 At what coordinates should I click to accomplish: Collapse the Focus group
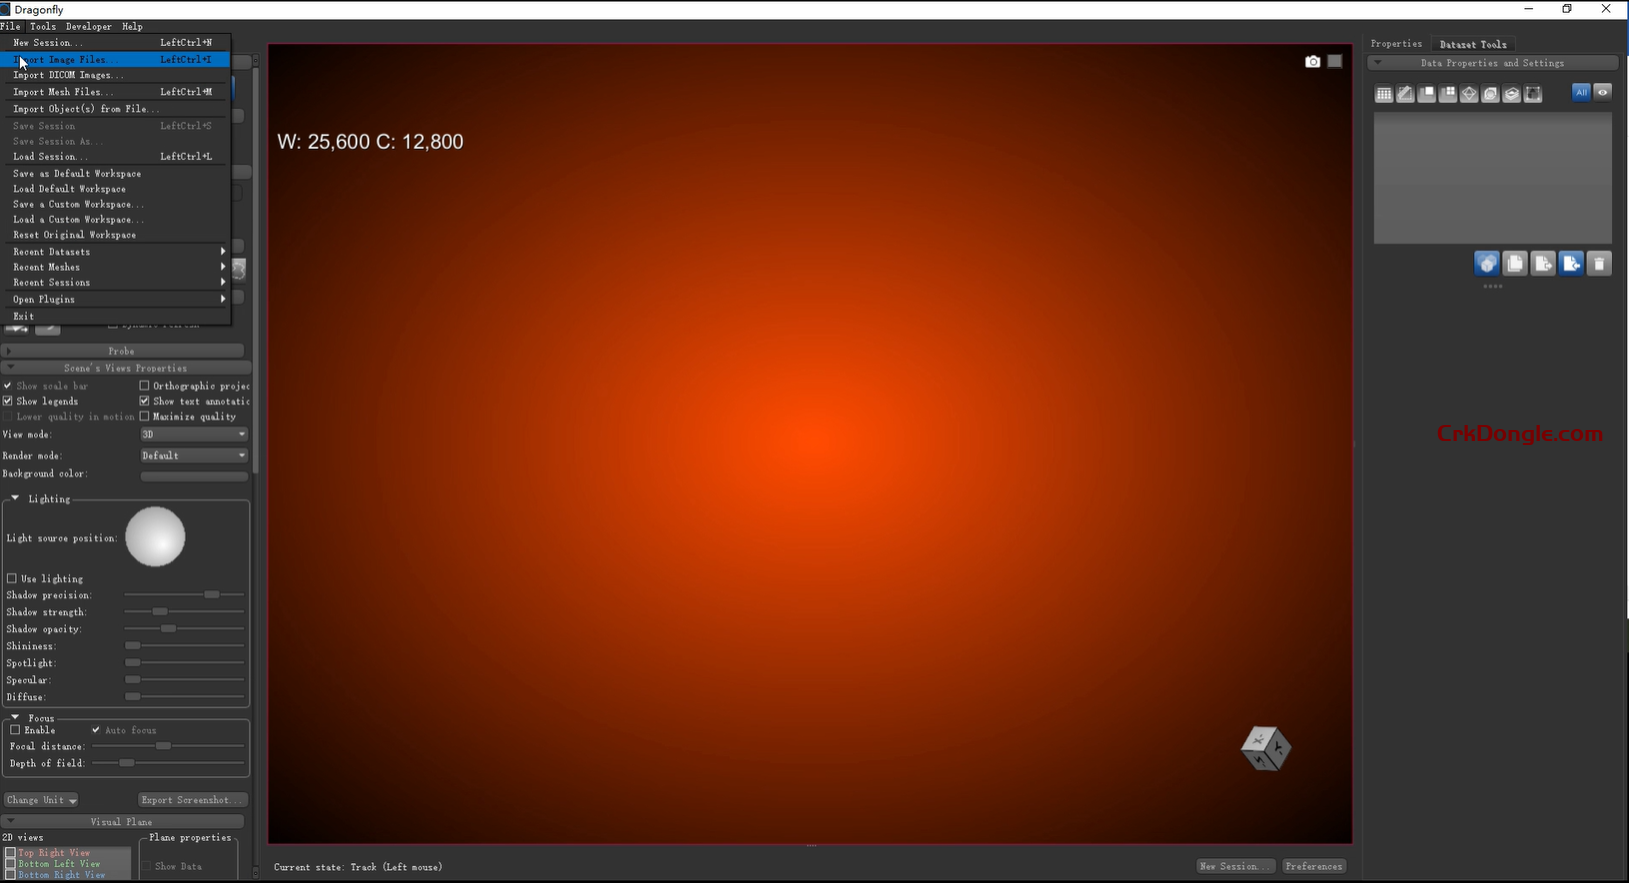click(15, 717)
